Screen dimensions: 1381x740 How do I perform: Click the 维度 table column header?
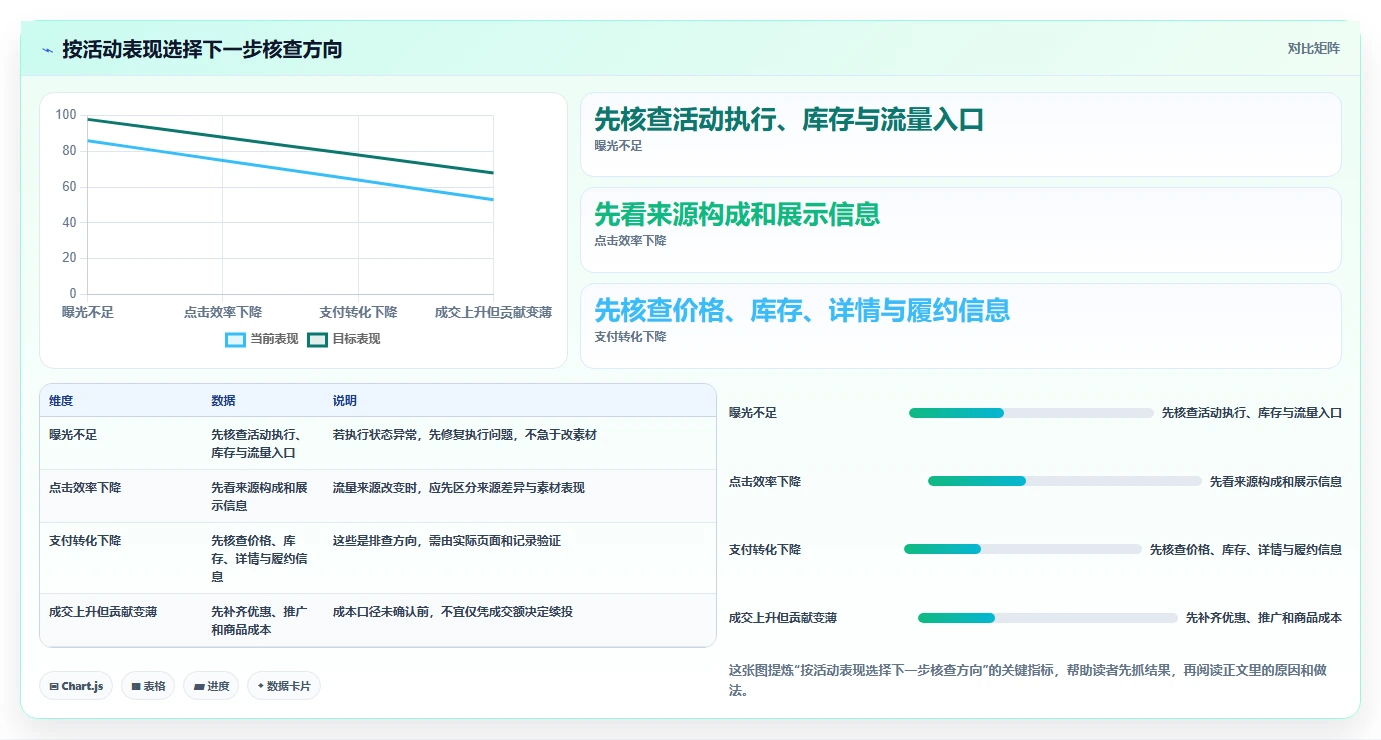click(61, 401)
